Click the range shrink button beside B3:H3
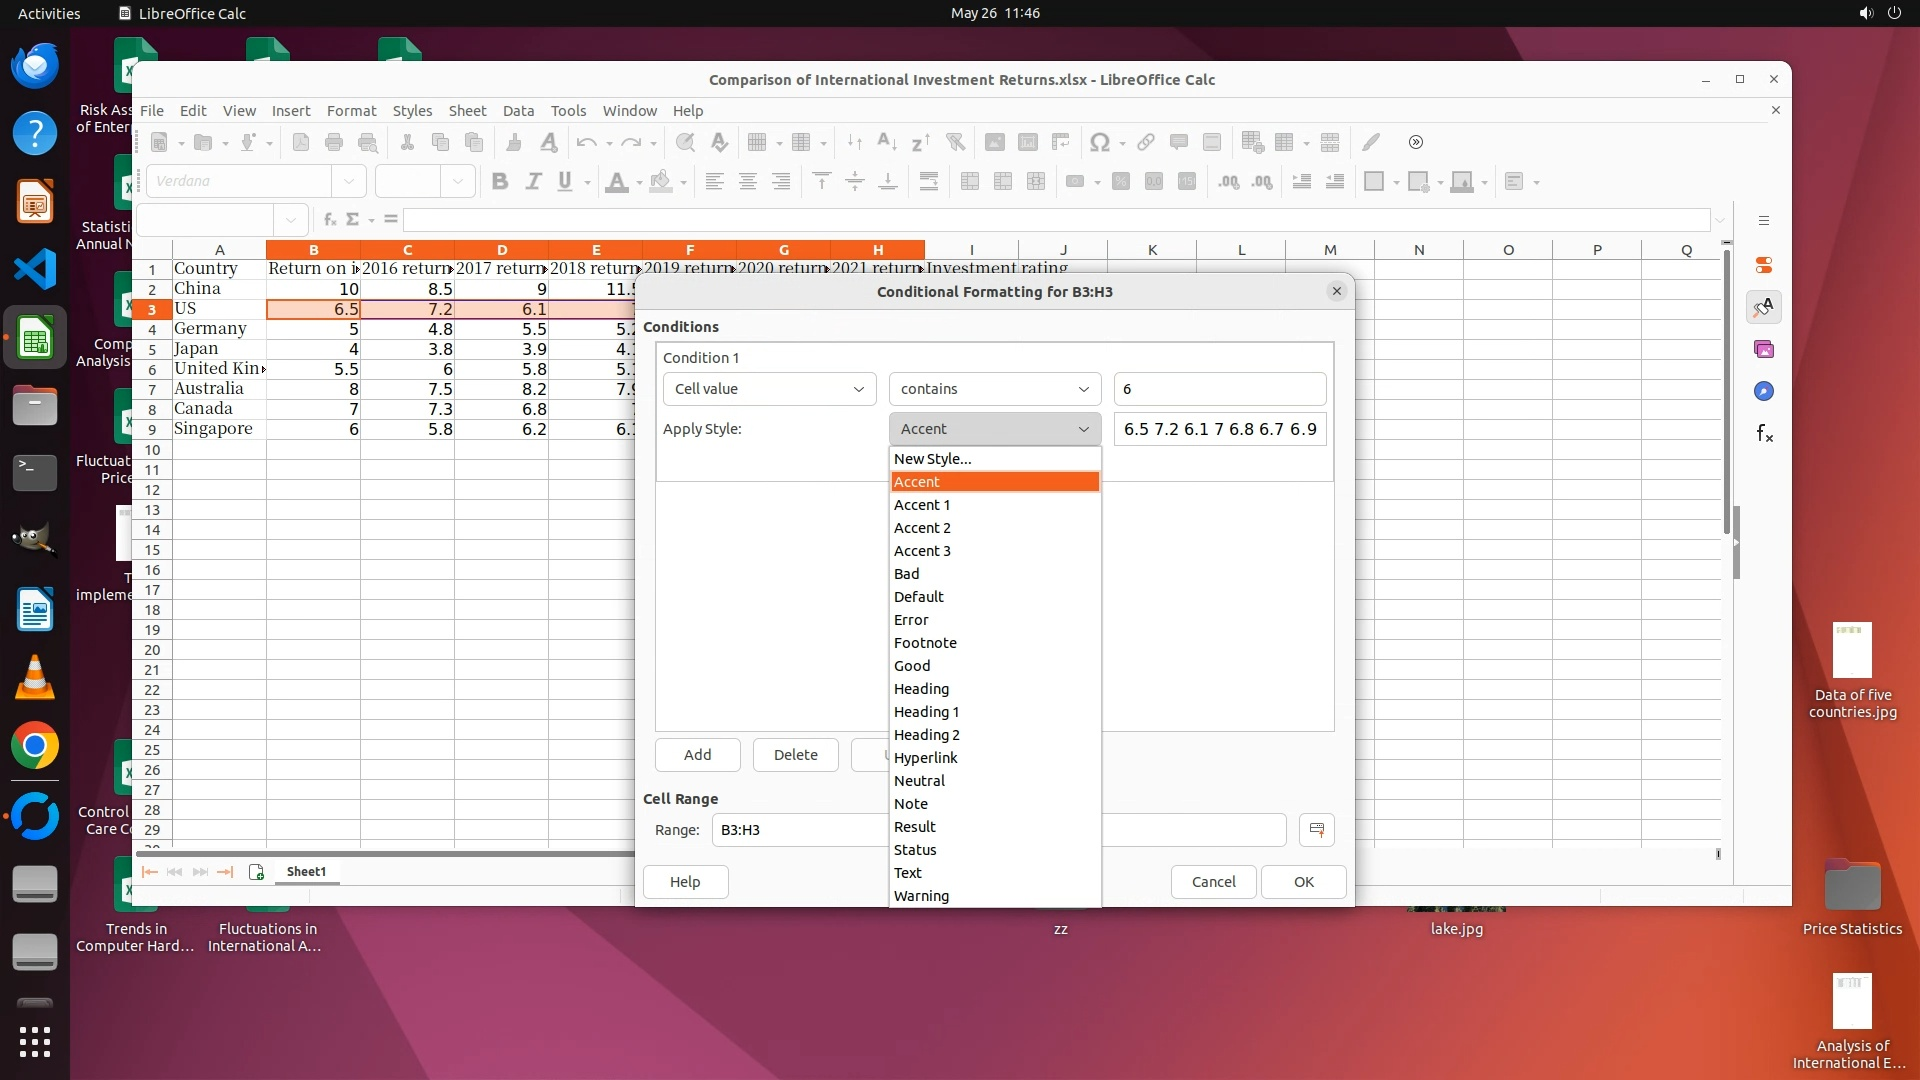This screenshot has width=1920, height=1080. (x=1316, y=830)
